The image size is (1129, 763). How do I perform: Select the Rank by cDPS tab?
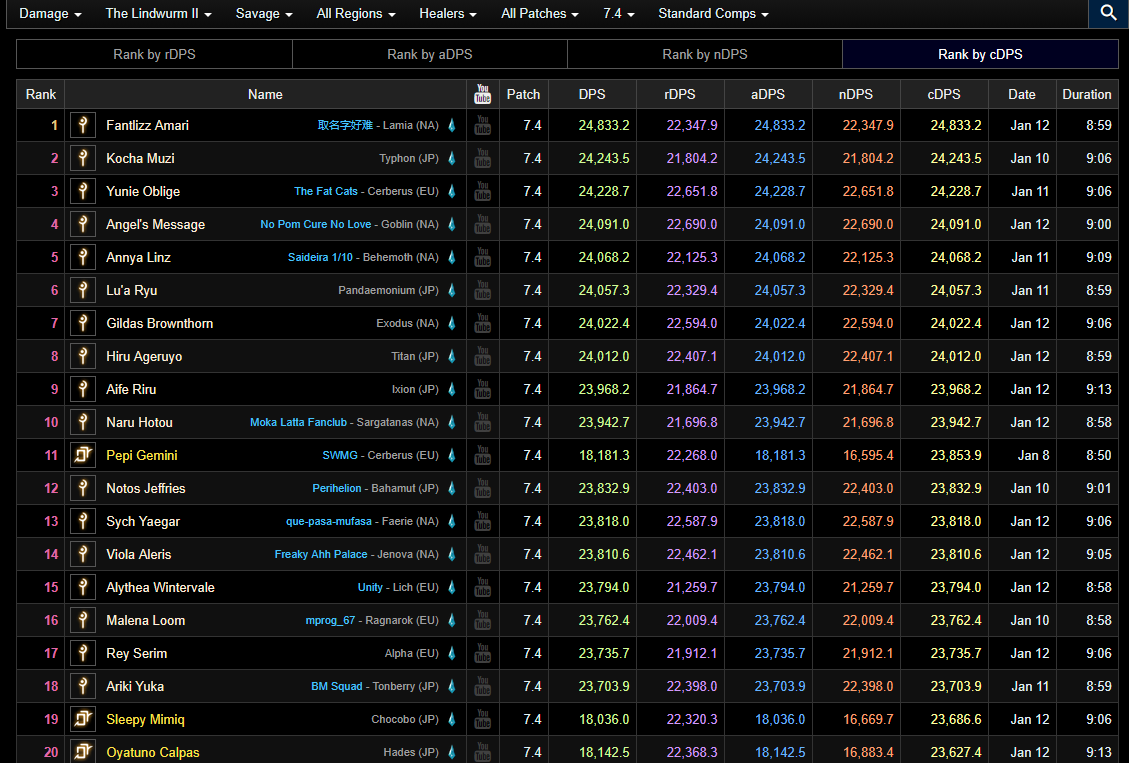coord(980,54)
